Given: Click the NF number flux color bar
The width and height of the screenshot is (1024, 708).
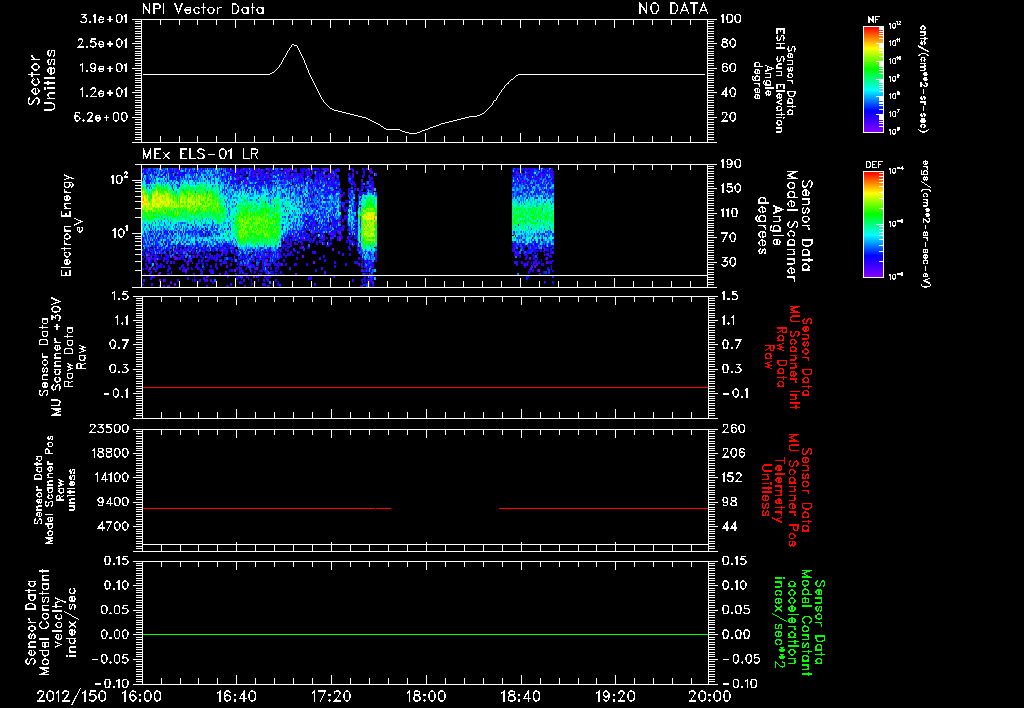Looking at the screenshot, I should click(873, 78).
